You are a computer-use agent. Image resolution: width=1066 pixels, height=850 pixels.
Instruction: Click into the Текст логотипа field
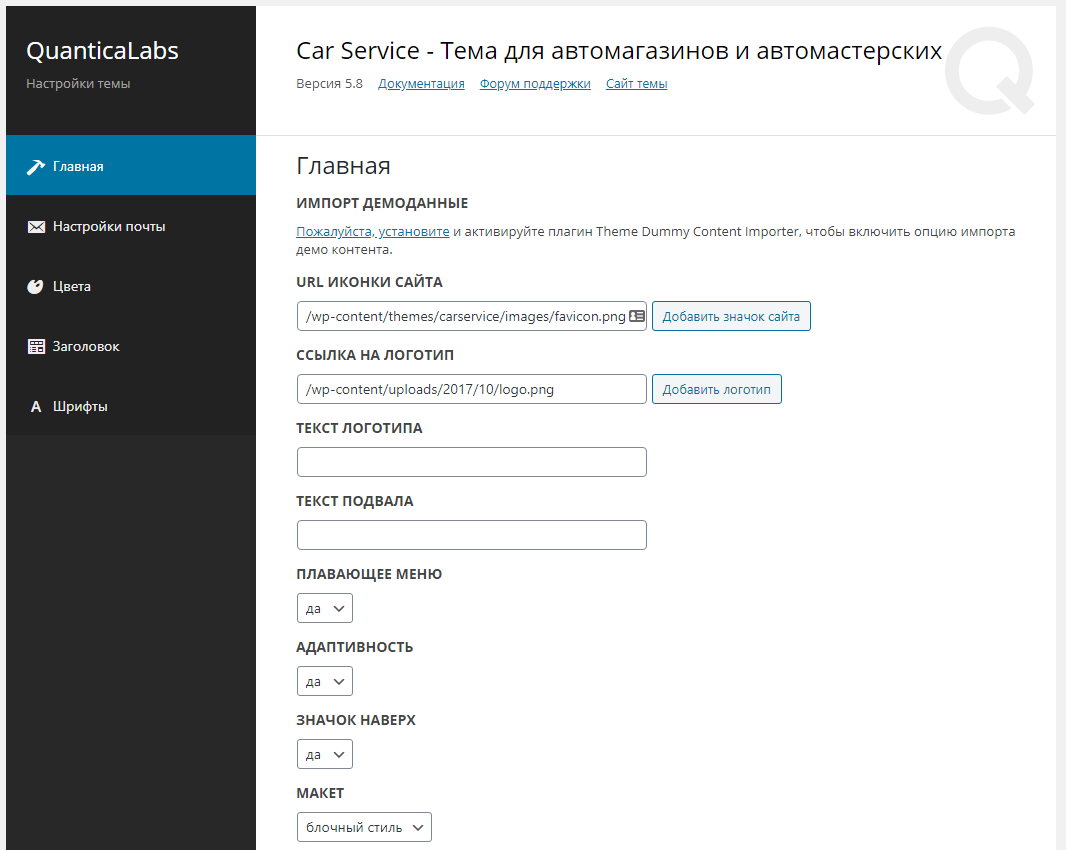472,462
